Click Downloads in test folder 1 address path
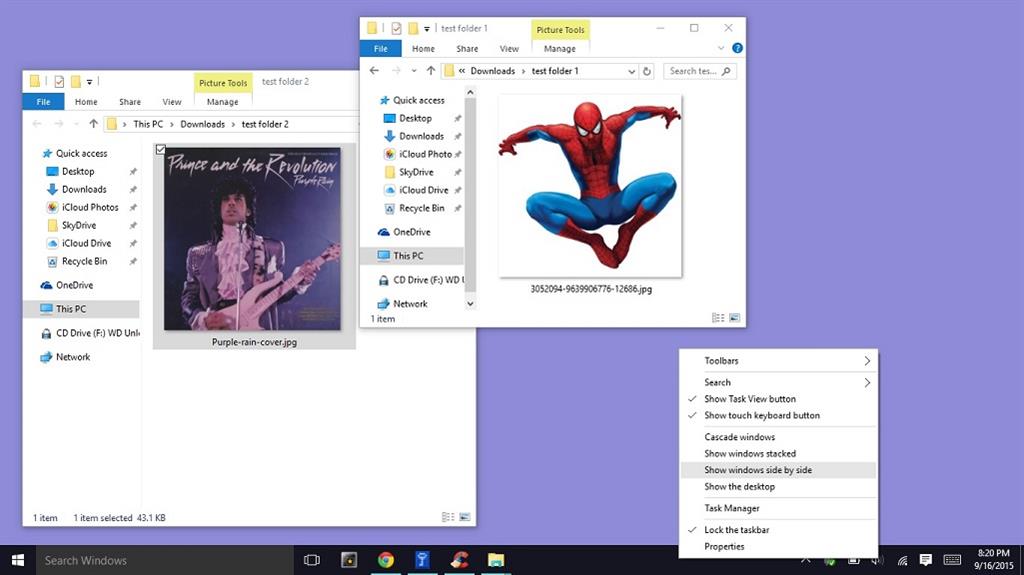 point(492,71)
